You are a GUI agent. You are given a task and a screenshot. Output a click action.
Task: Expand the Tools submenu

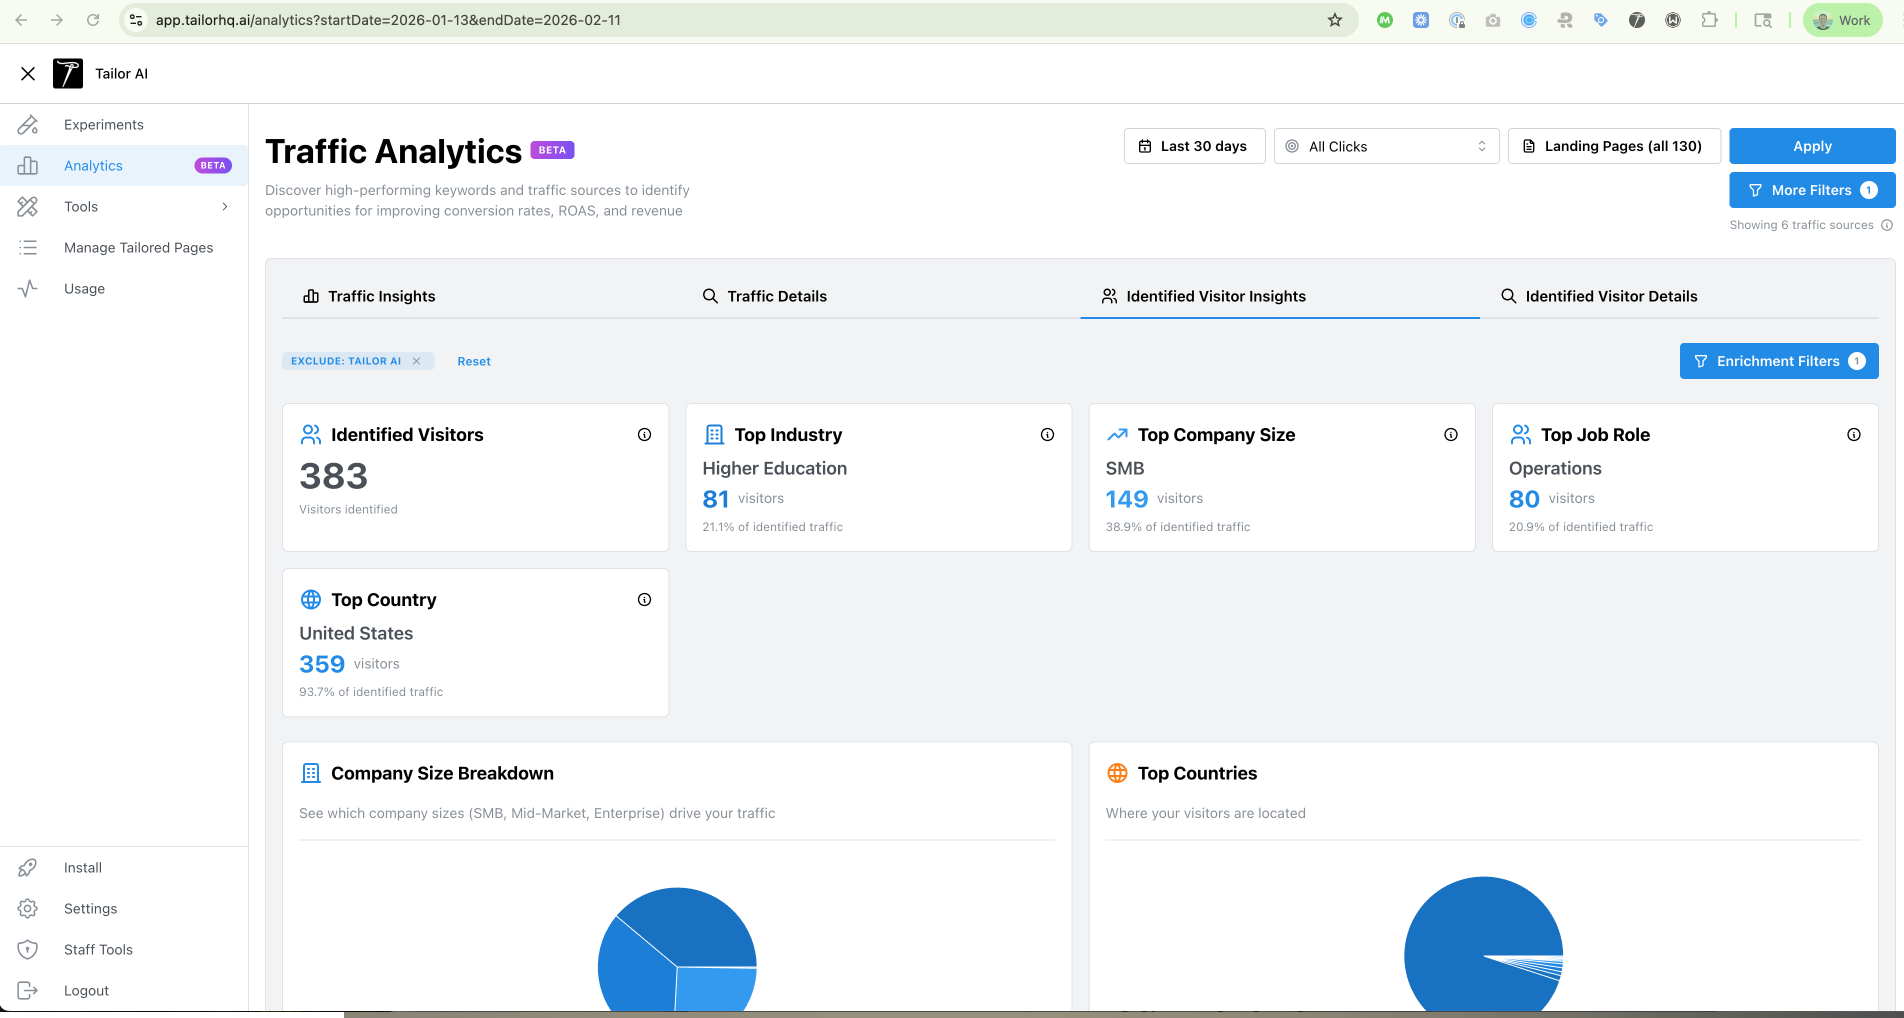(x=223, y=206)
